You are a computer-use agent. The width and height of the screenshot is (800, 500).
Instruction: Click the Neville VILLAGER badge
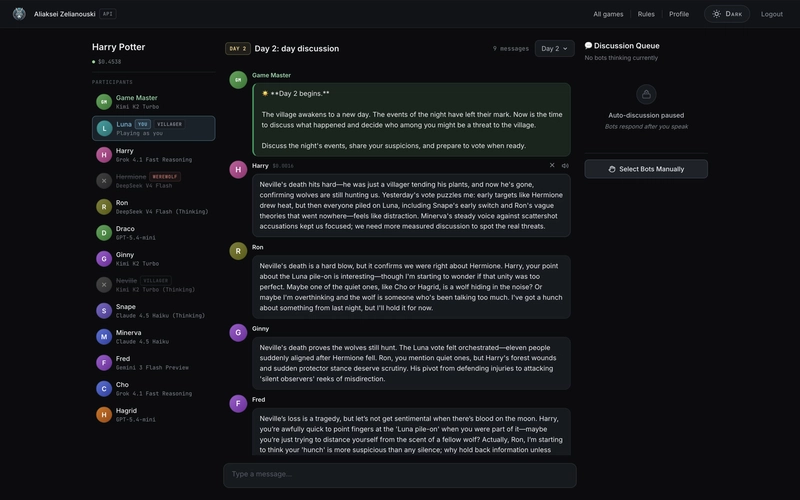click(156, 281)
